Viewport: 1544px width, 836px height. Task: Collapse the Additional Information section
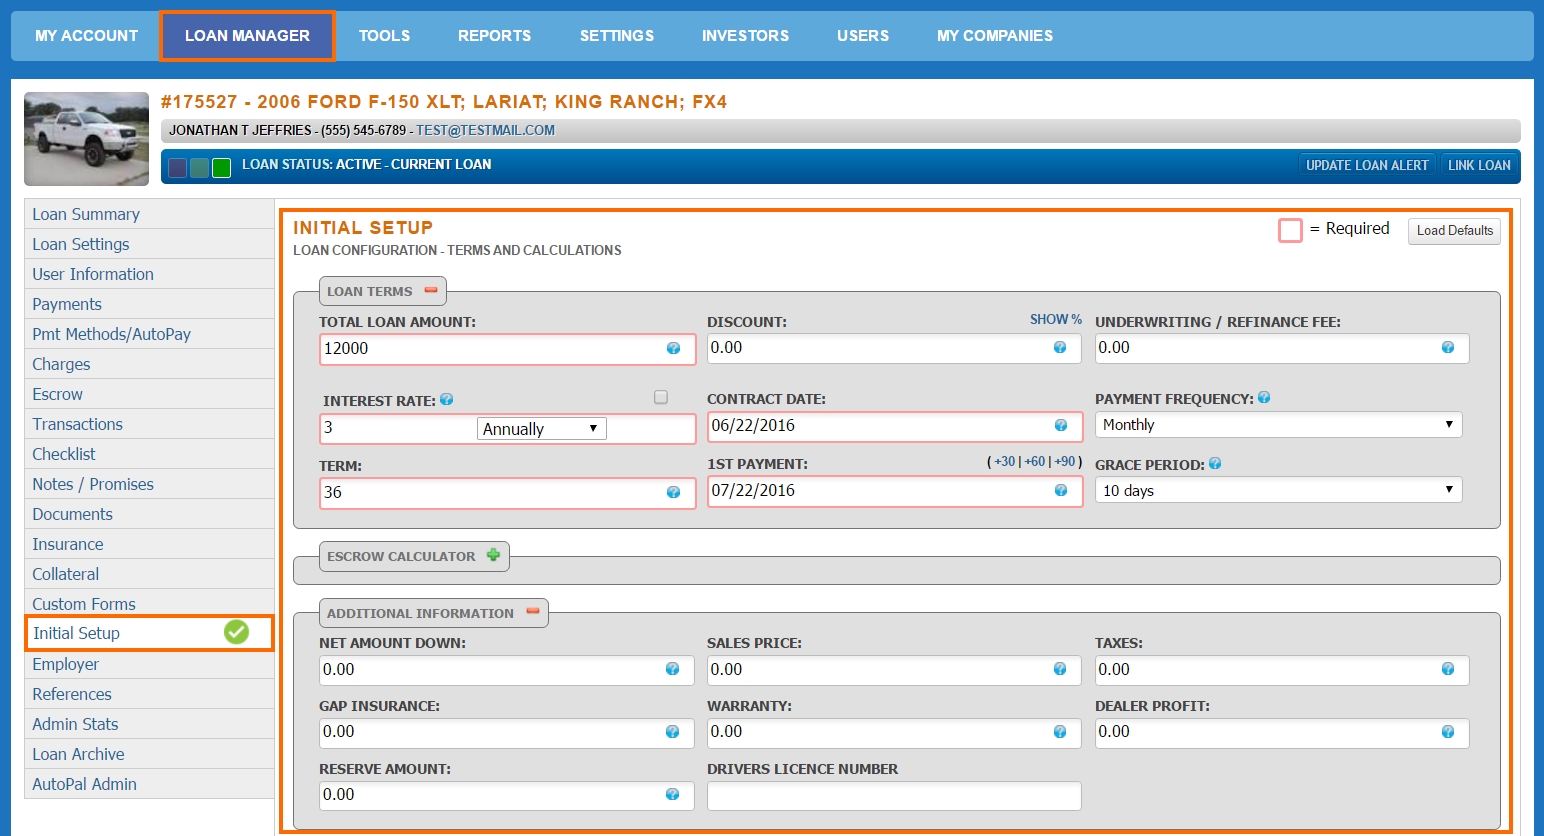coord(533,612)
